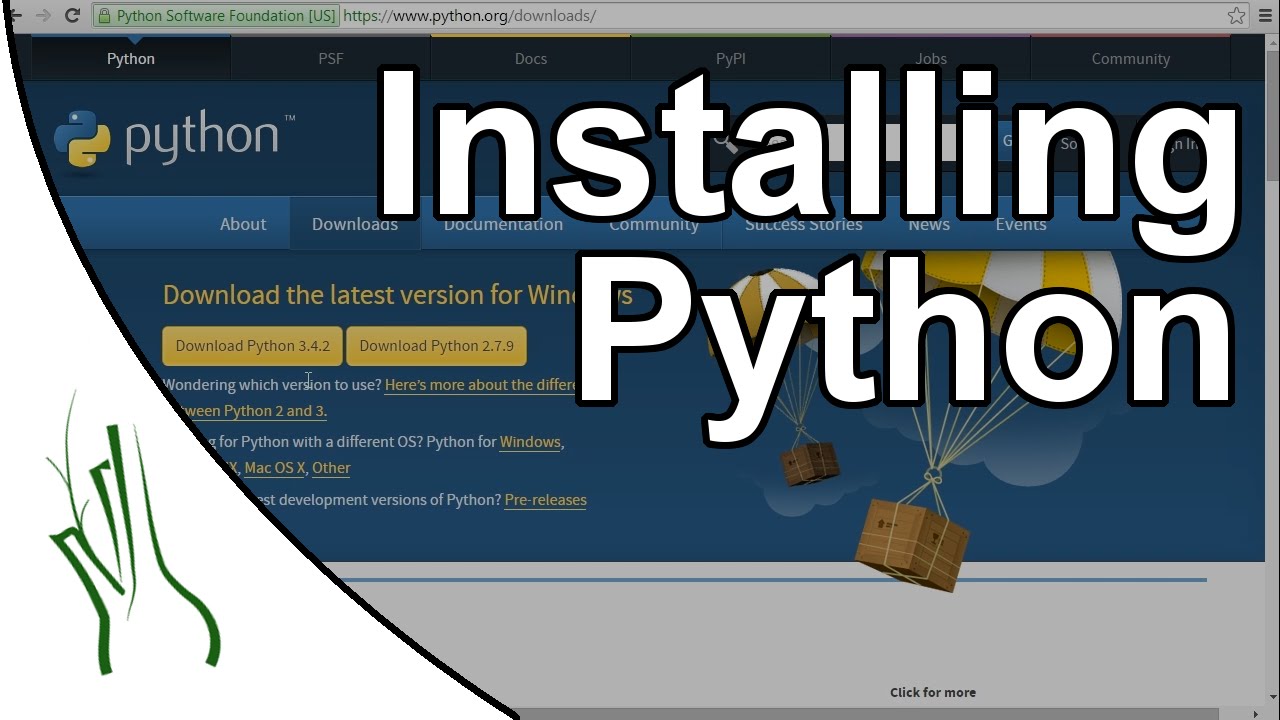The width and height of the screenshot is (1280, 720).
Task: Click the address bar URL field
Action: [780, 16]
